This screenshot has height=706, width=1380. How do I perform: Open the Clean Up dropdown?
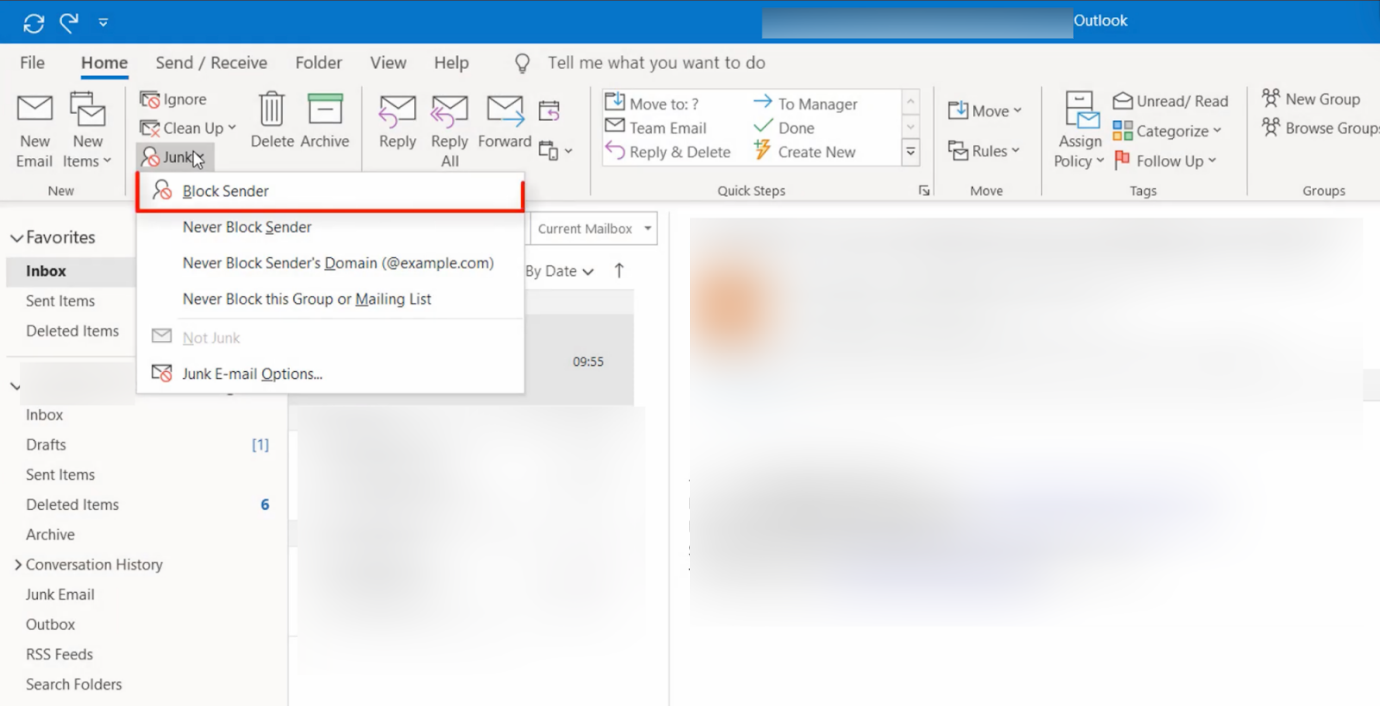click(189, 128)
